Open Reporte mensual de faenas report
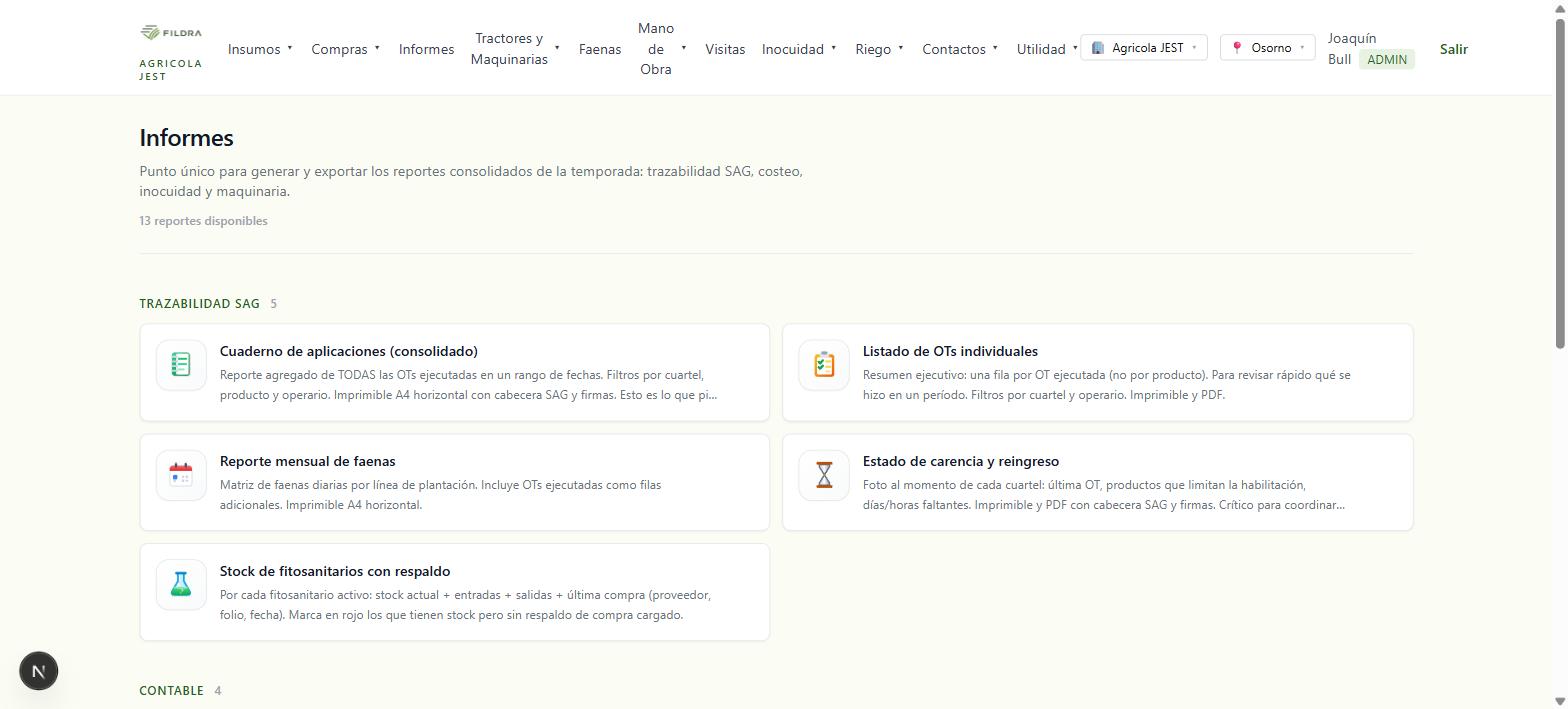The height and width of the screenshot is (709, 1568). pos(455,482)
